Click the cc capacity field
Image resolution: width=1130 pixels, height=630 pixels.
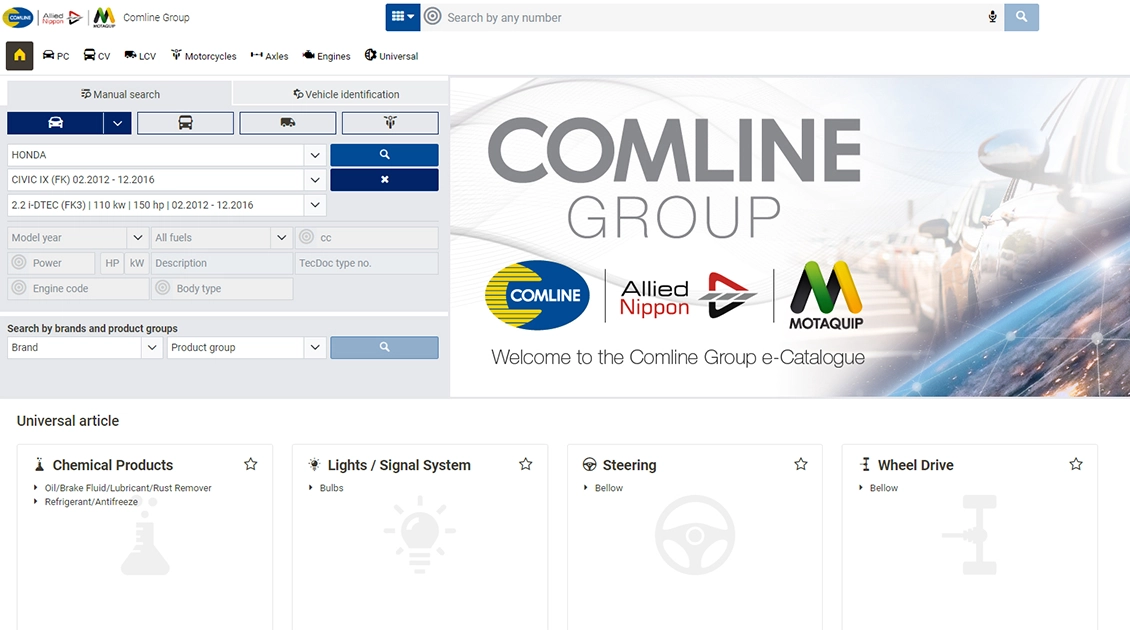tap(366, 237)
